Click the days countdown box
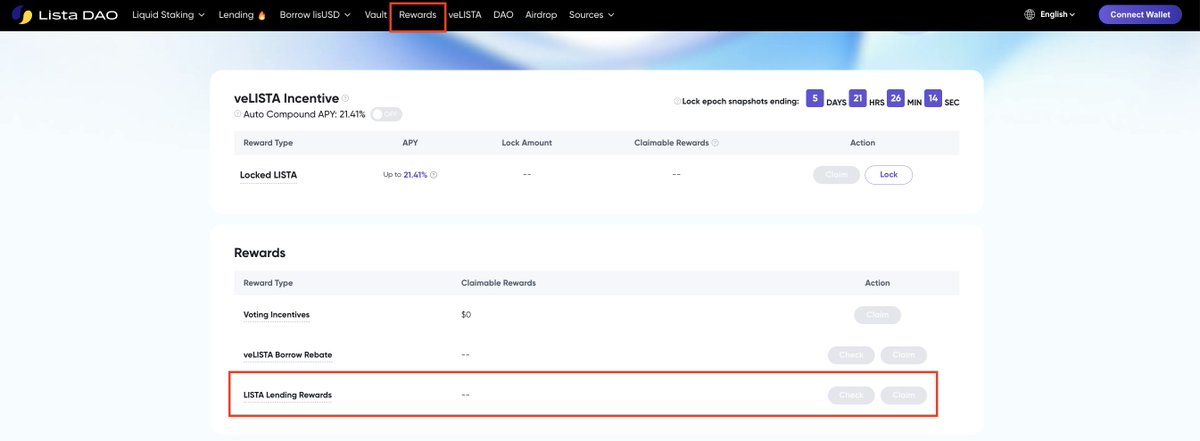Viewport: 1200px width, 441px height. (815, 98)
